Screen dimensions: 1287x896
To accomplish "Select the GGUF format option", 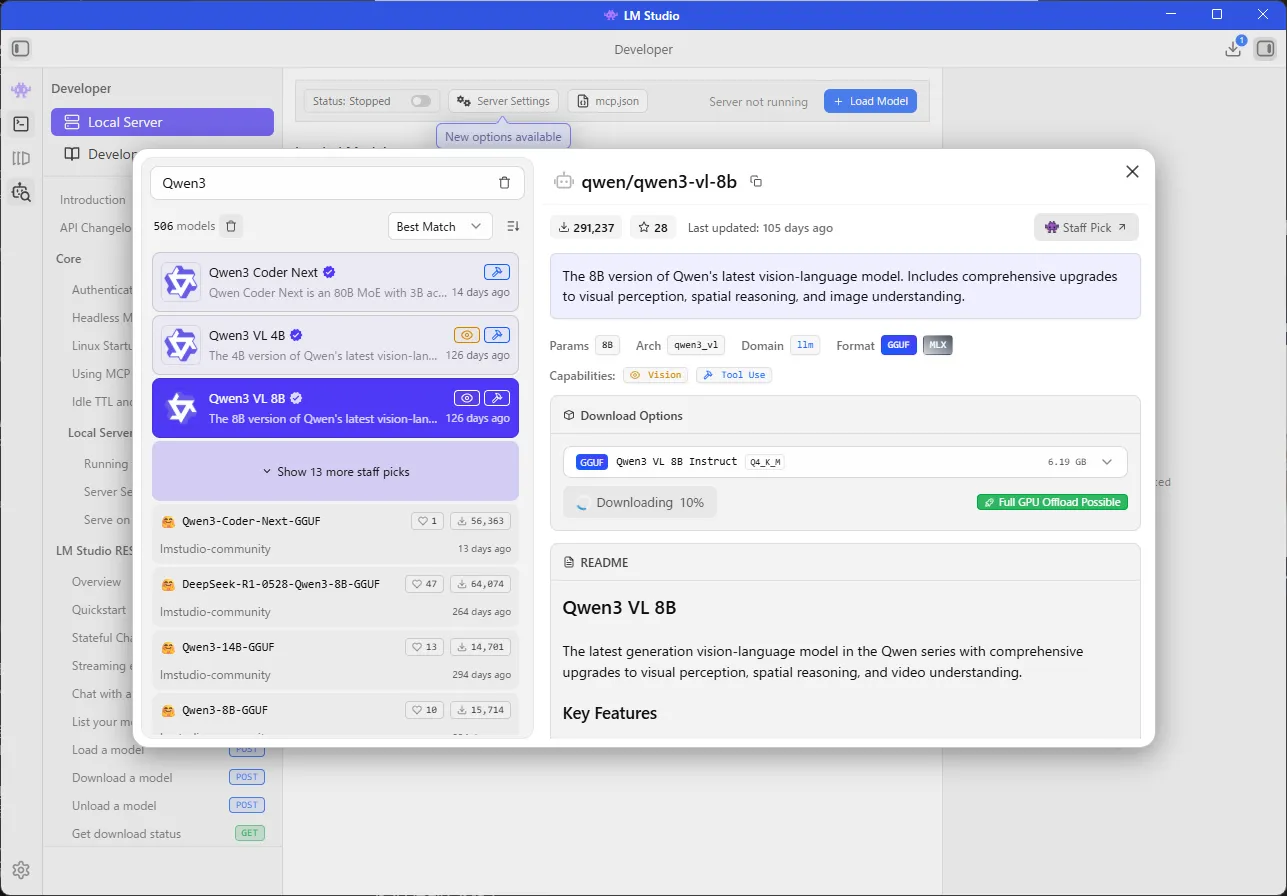I will pos(898,345).
